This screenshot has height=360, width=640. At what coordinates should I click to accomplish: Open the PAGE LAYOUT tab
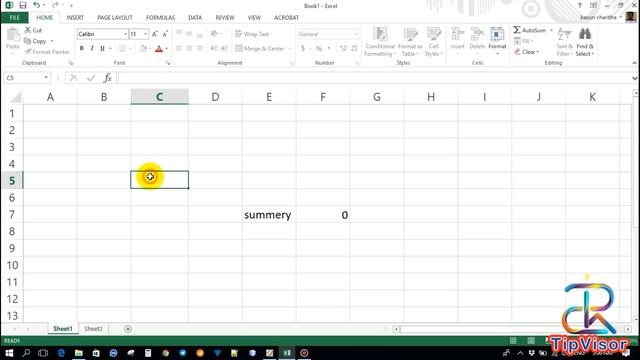click(x=115, y=18)
